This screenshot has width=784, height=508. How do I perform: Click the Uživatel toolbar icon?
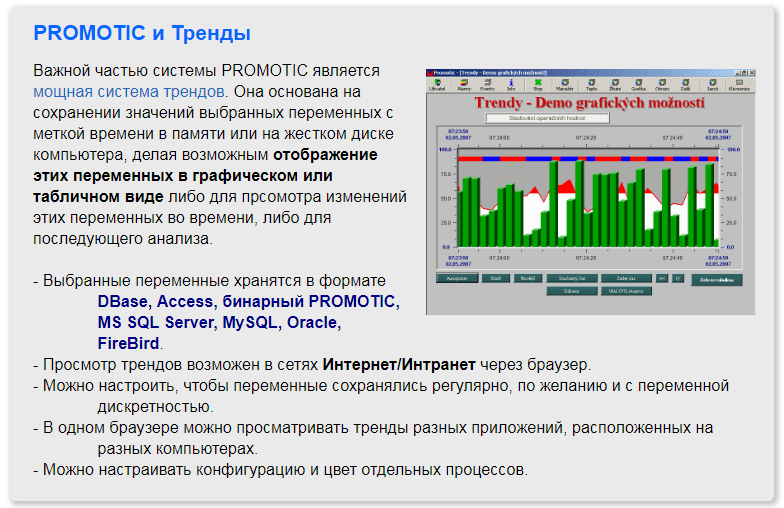[x=437, y=85]
